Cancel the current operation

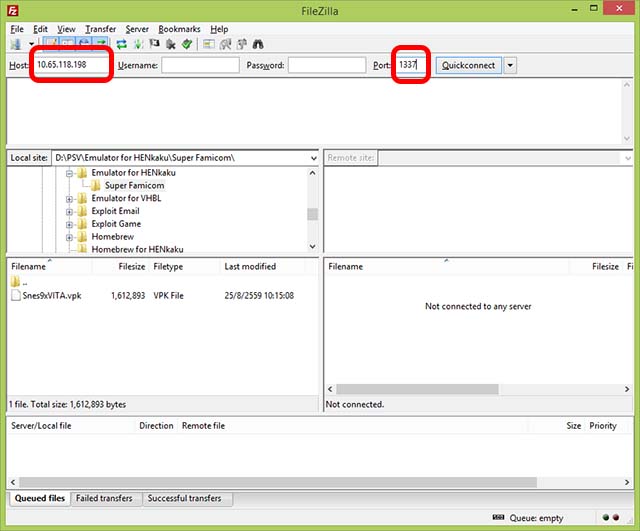[154, 44]
